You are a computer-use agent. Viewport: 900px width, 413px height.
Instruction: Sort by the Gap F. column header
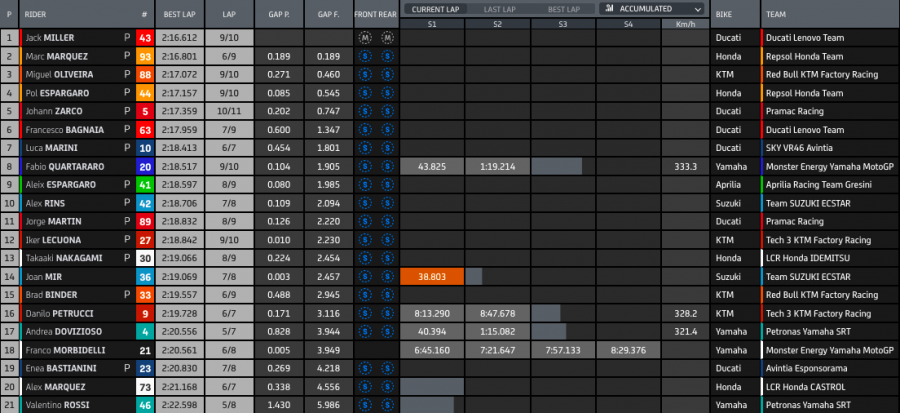coord(326,16)
